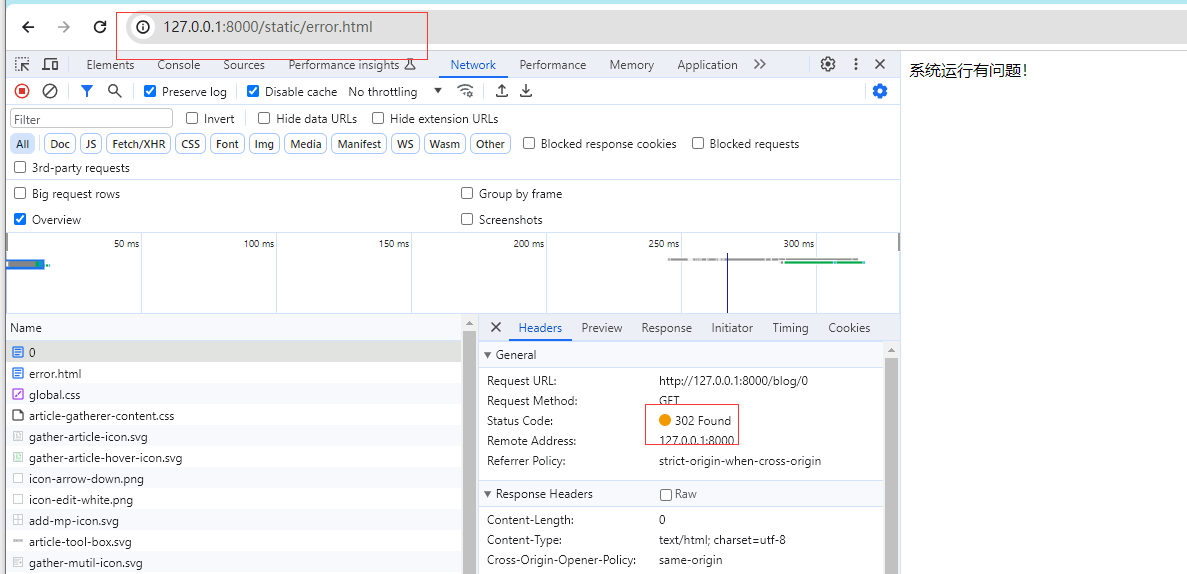Activate the inspect element picker icon
This screenshot has width=1187, height=574.
[x=23, y=64]
